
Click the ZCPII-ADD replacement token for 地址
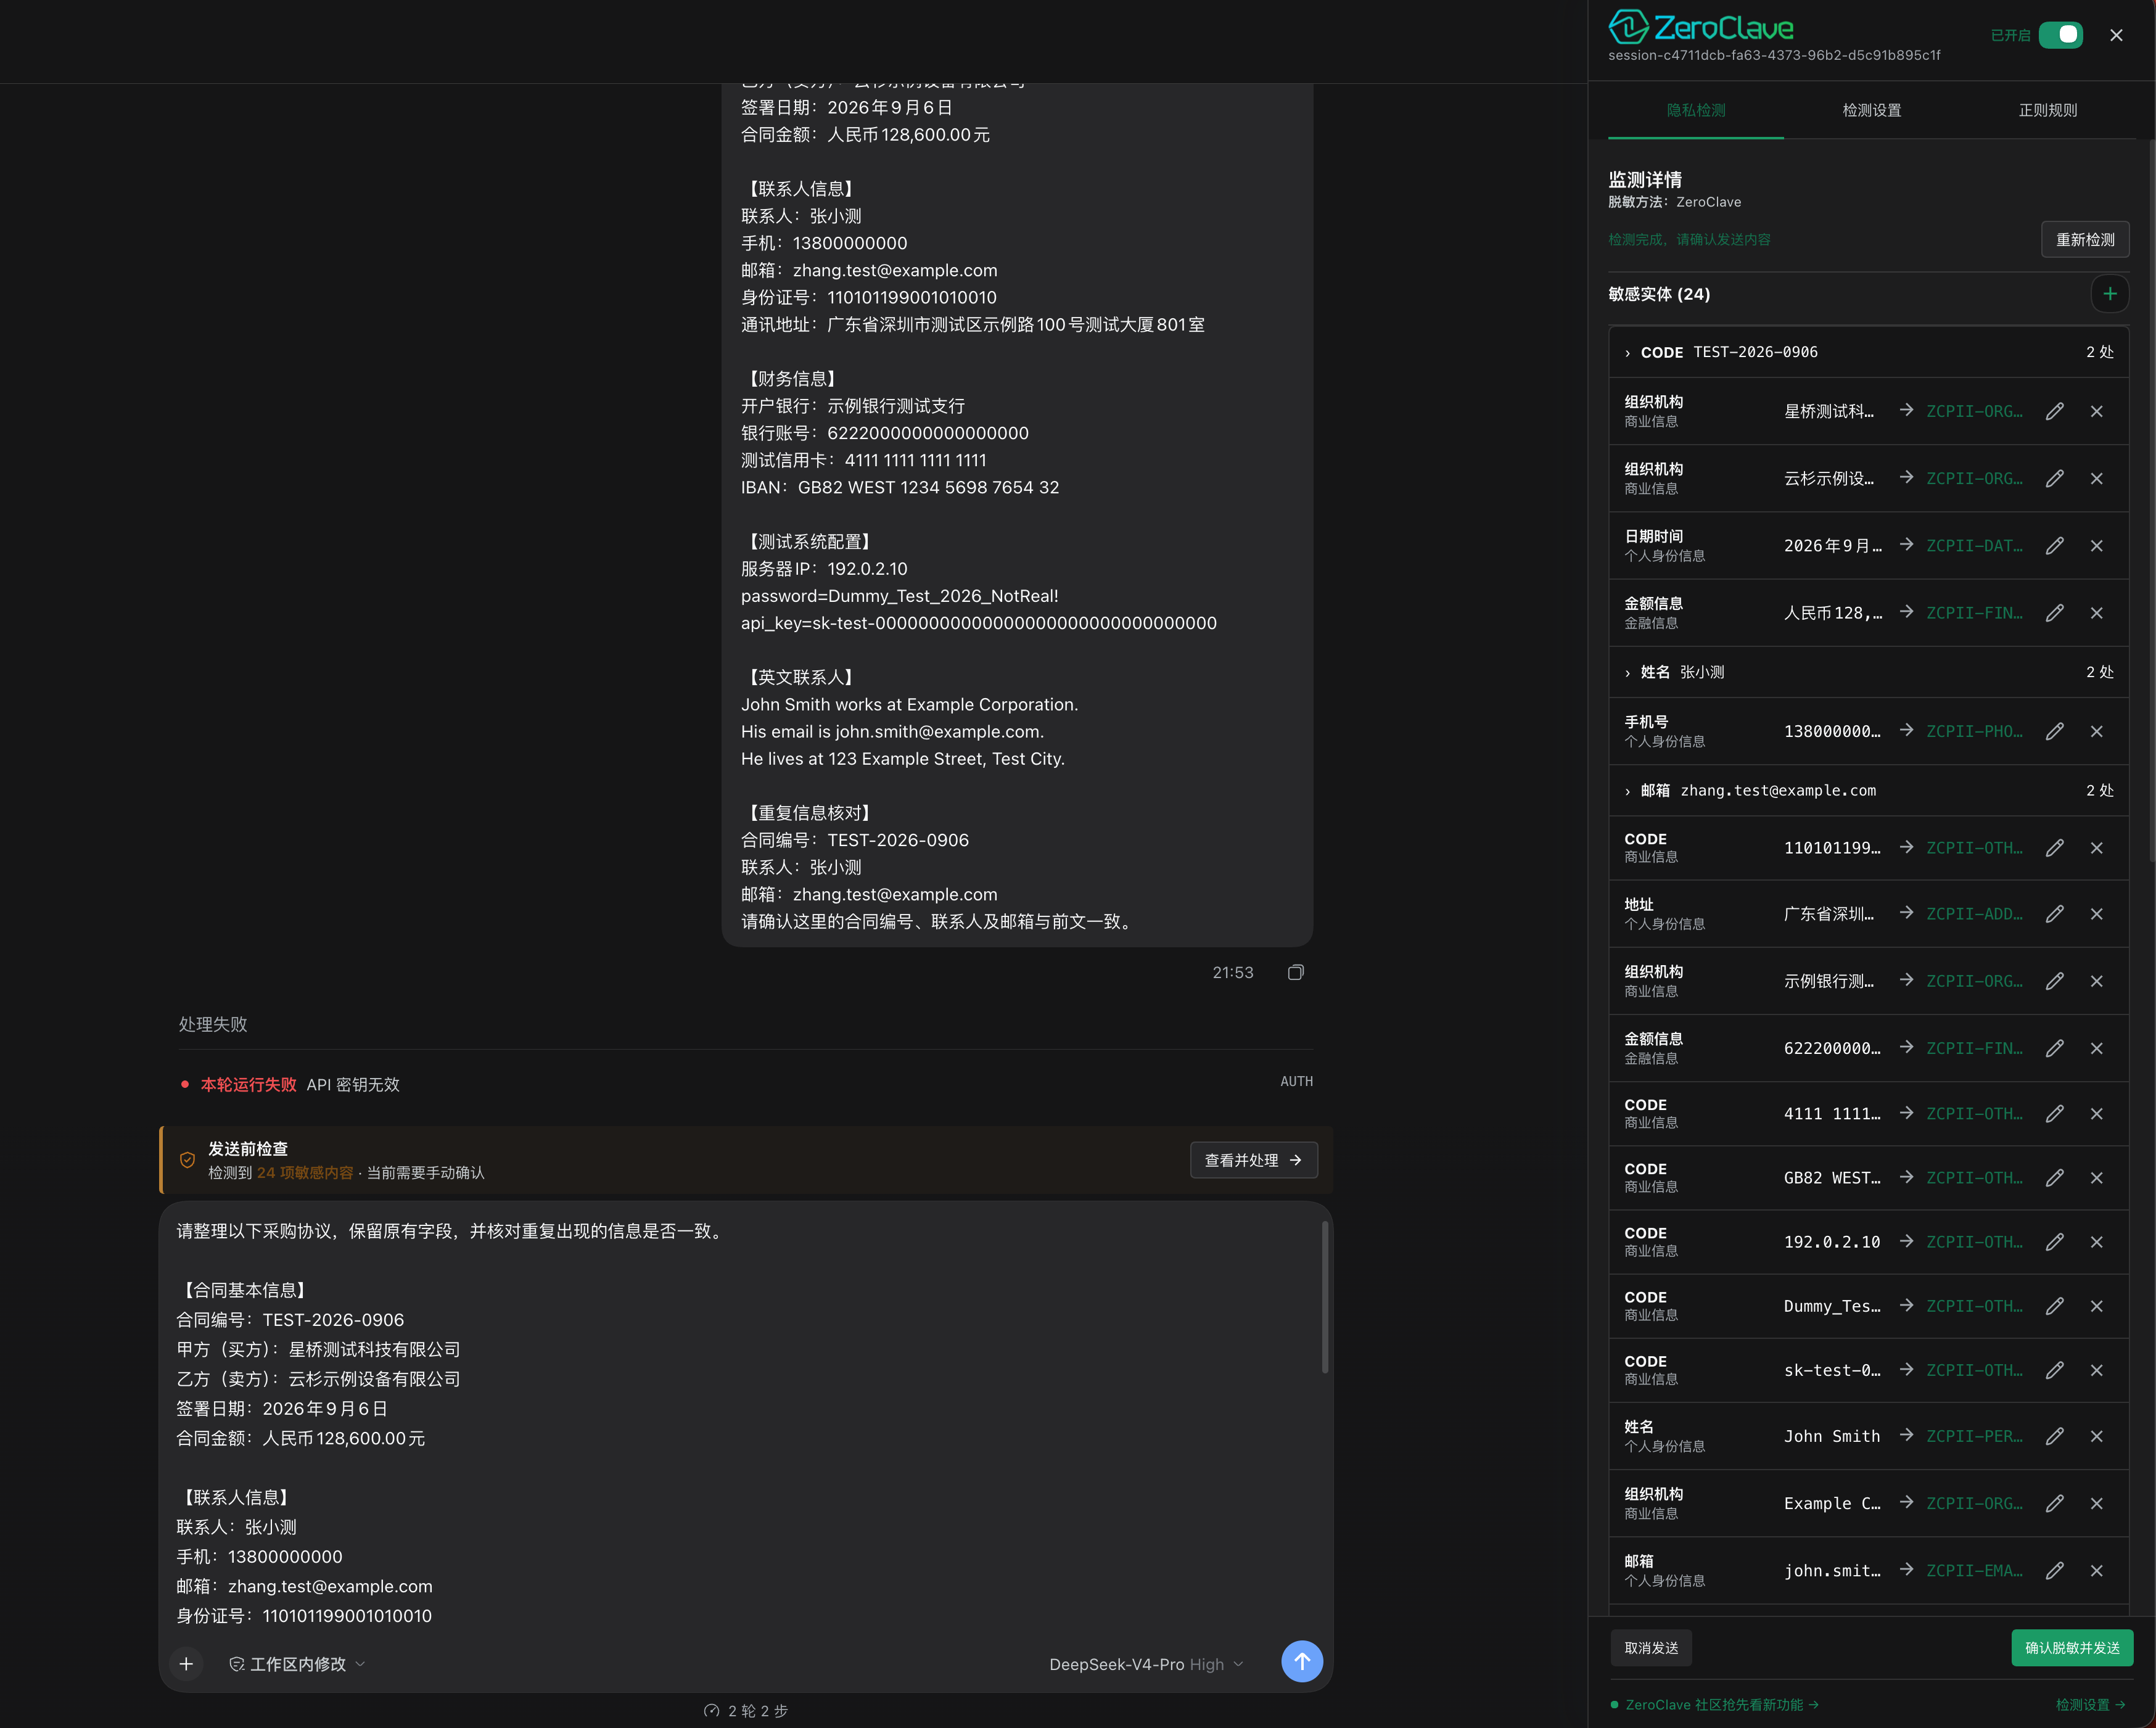point(1974,914)
